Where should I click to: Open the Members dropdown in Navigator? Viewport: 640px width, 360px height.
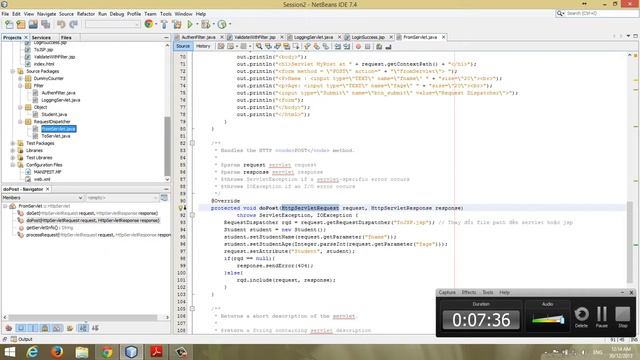(x=42, y=198)
